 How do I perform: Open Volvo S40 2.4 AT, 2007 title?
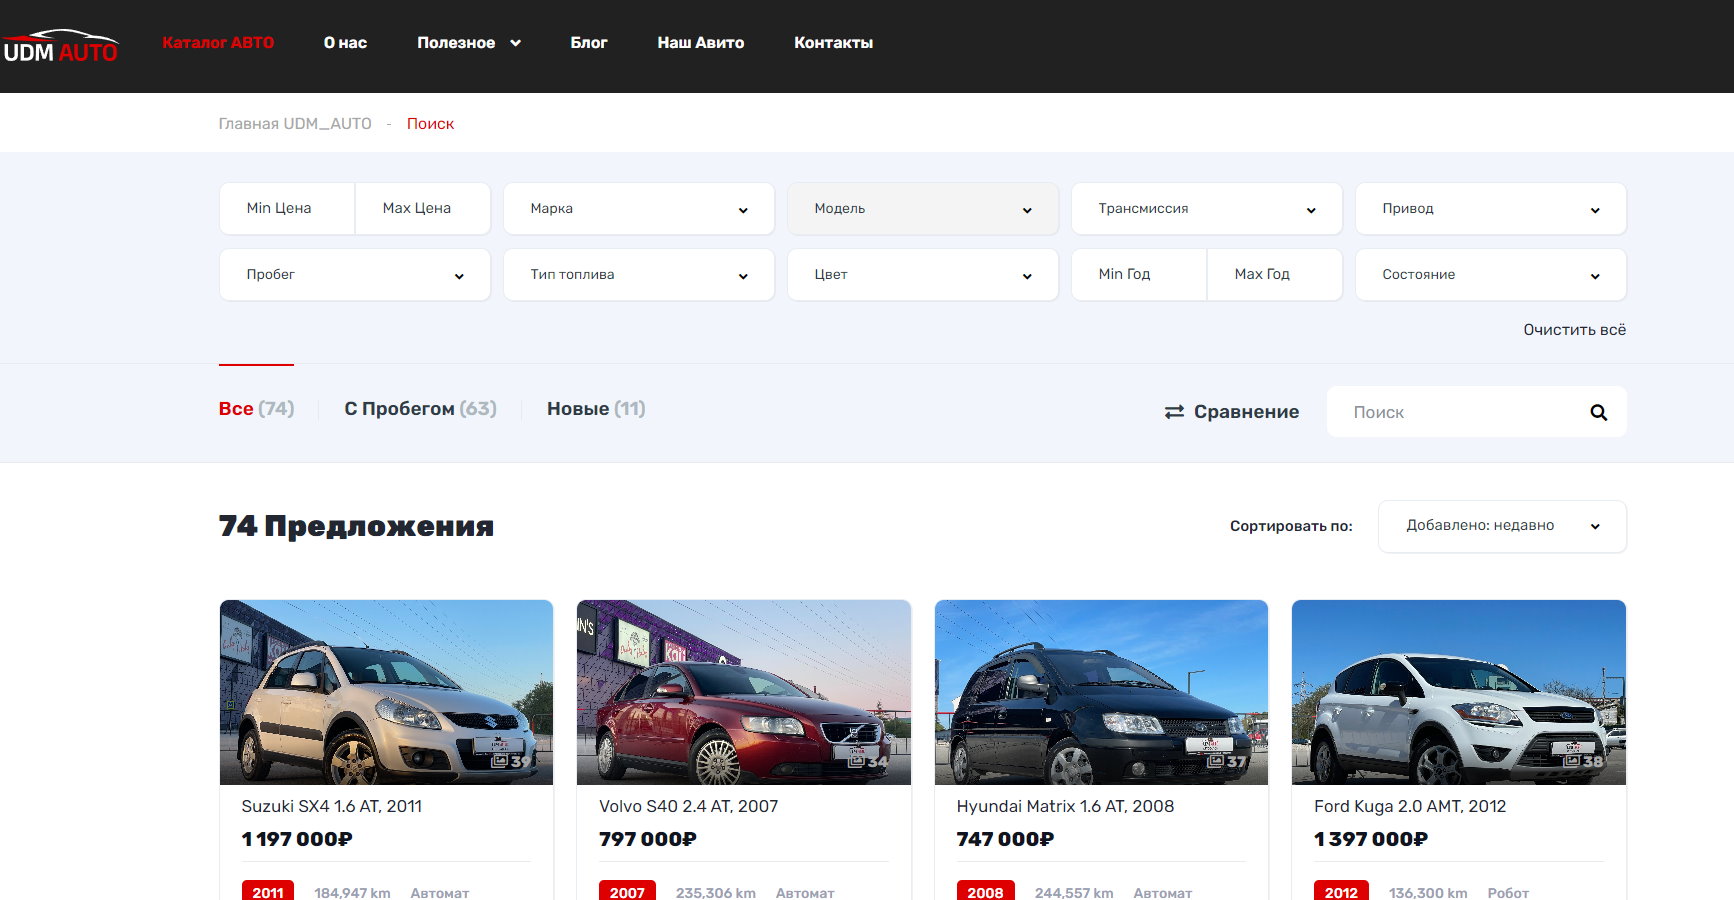click(688, 806)
